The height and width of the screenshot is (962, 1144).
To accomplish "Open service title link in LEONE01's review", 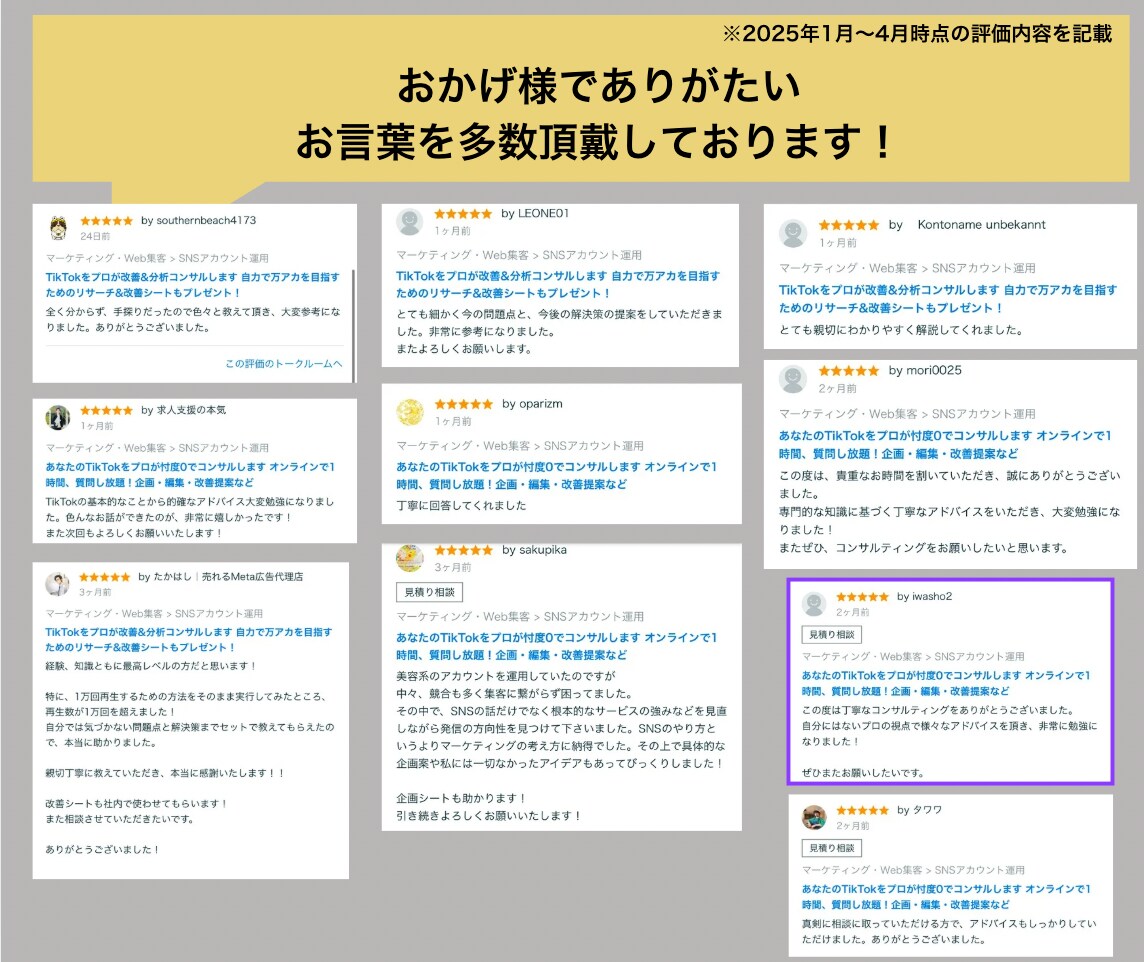I will coord(558,284).
